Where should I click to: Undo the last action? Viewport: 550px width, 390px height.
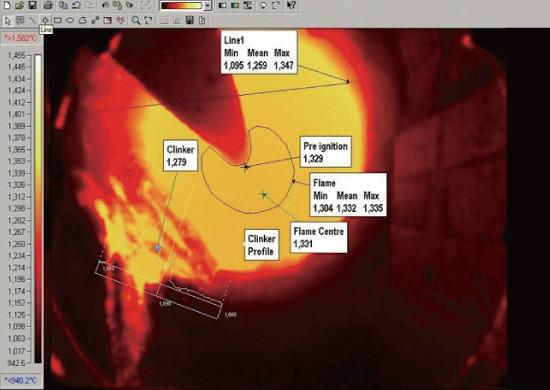click(76, 5)
